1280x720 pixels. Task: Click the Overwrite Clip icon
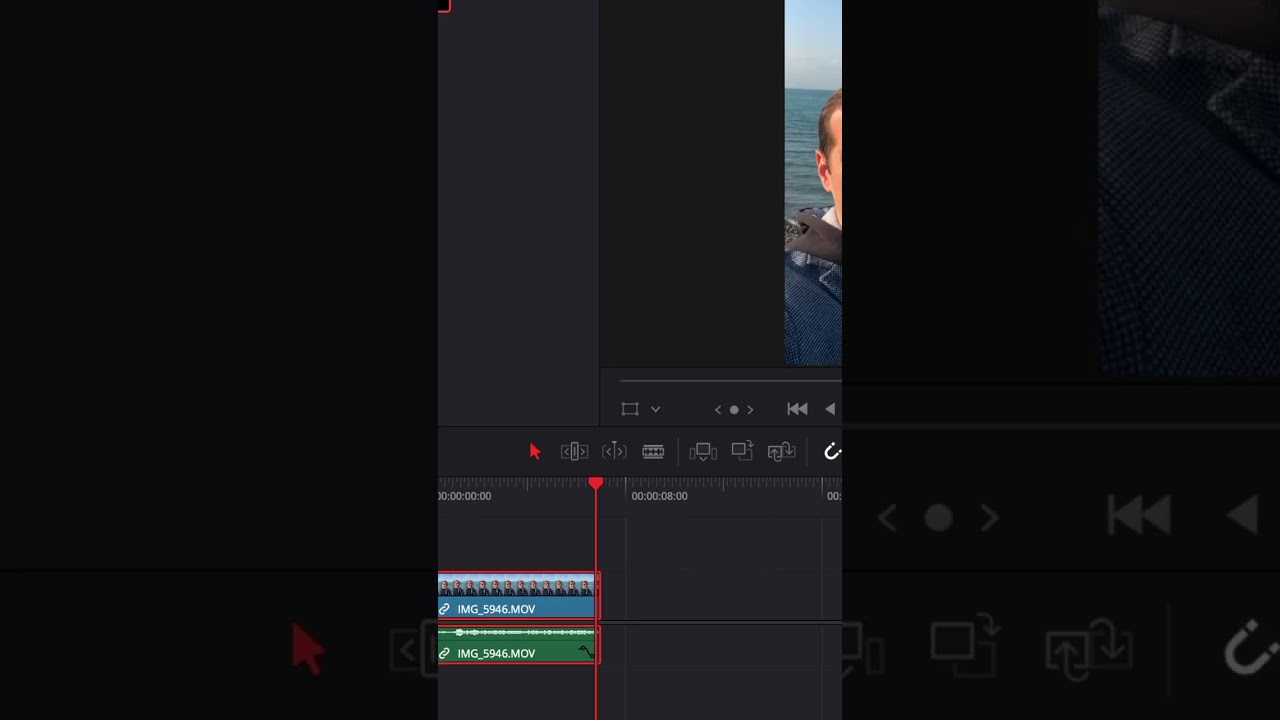tap(742, 451)
